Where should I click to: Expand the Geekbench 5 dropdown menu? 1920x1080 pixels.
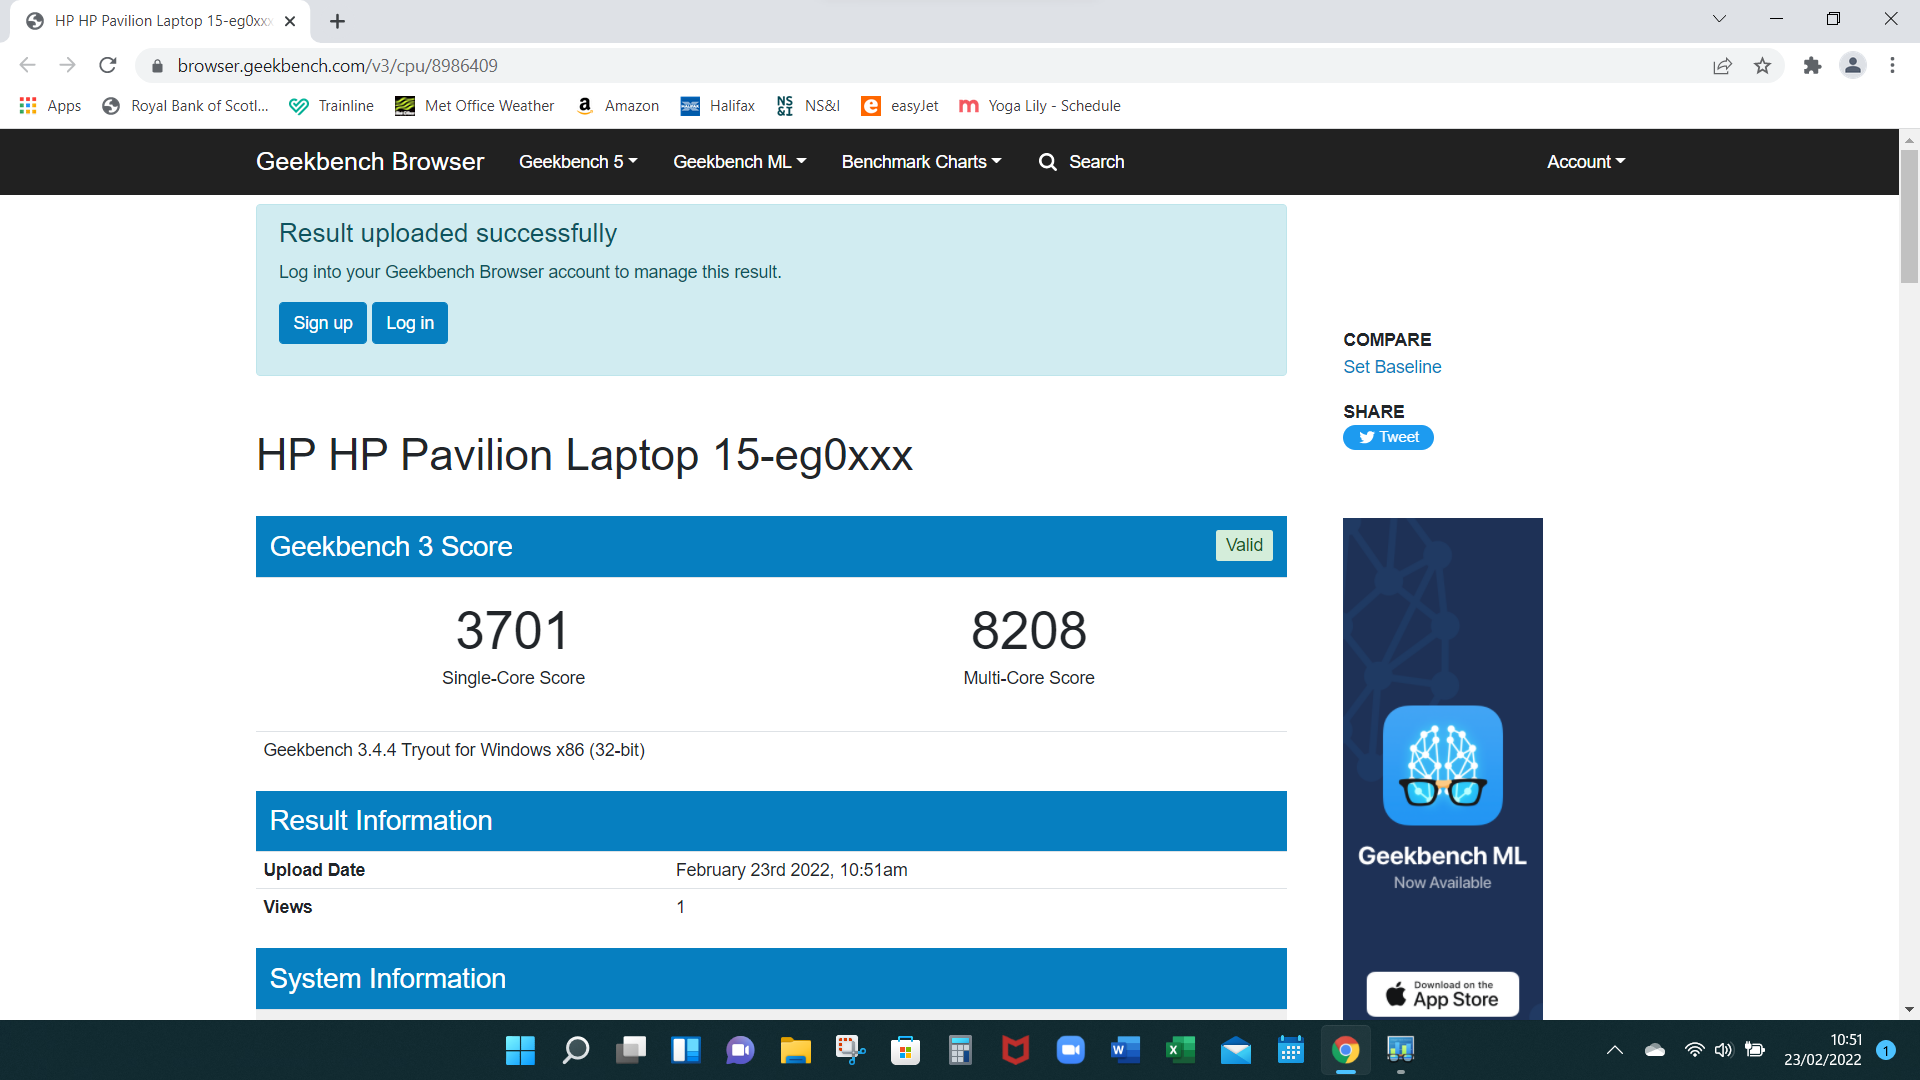578,162
